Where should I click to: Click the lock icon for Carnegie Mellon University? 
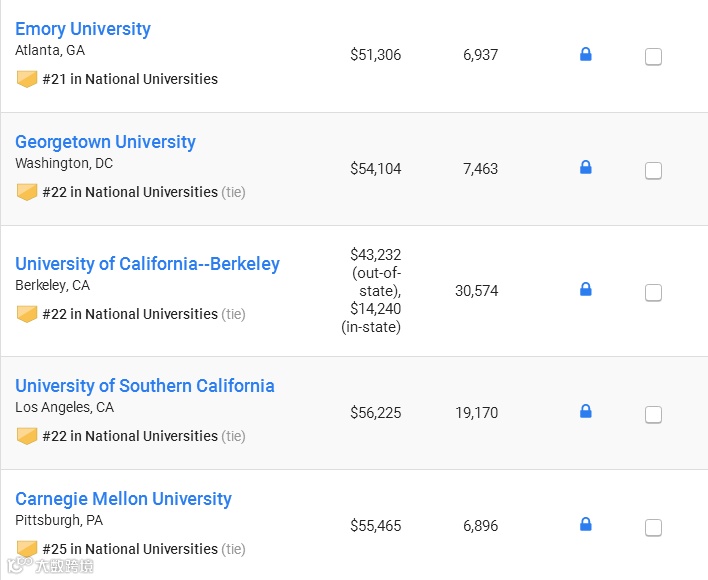pos(586,524)
